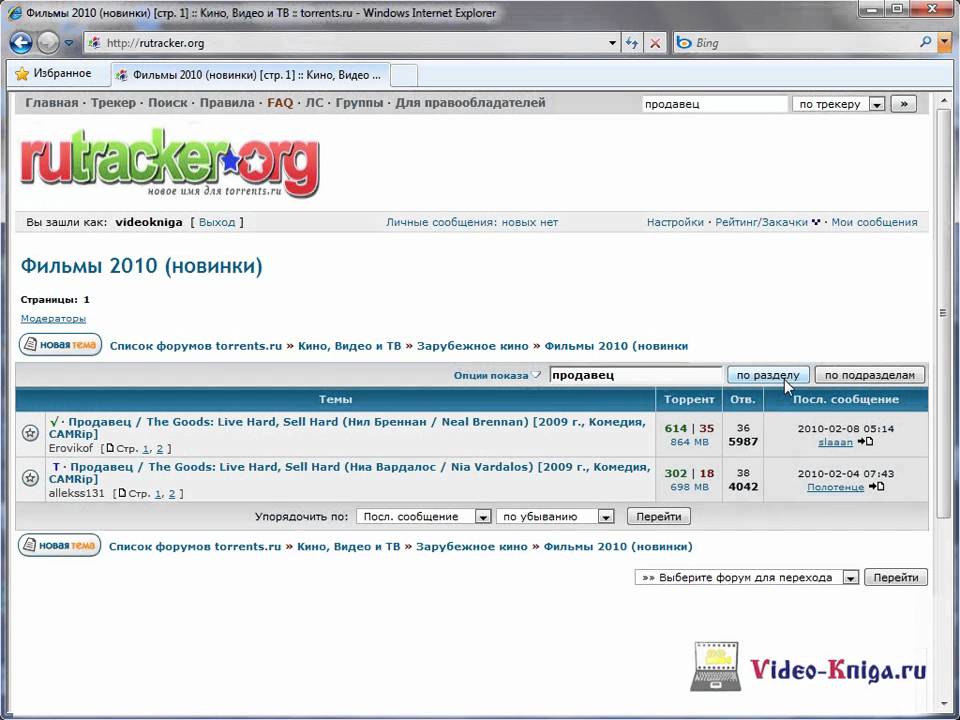Image resolution: width=960 pixels, height=720 pixels.
Task: Click the Фильмы 2010 (новинки) page heading
Action: (x=141, y=266)
